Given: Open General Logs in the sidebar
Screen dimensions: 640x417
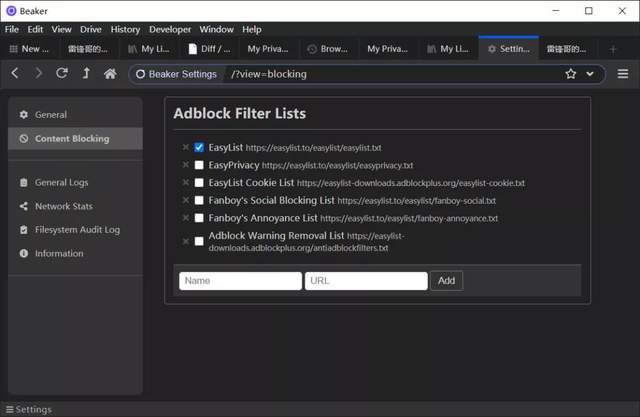Looking at the screenshot, I should point(61,182).
